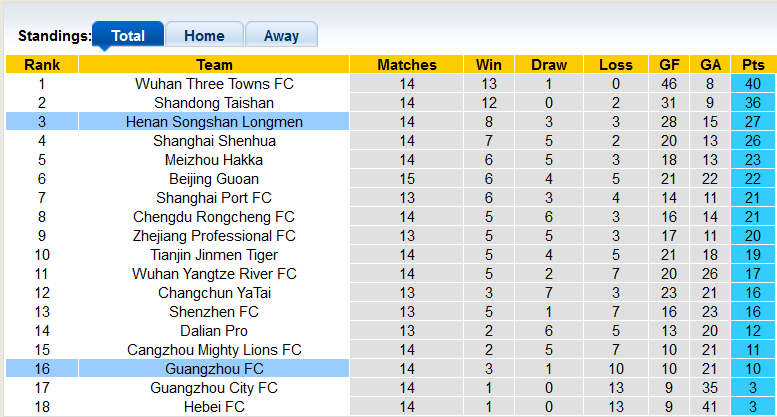Click the Matches column header

point(407,64)
